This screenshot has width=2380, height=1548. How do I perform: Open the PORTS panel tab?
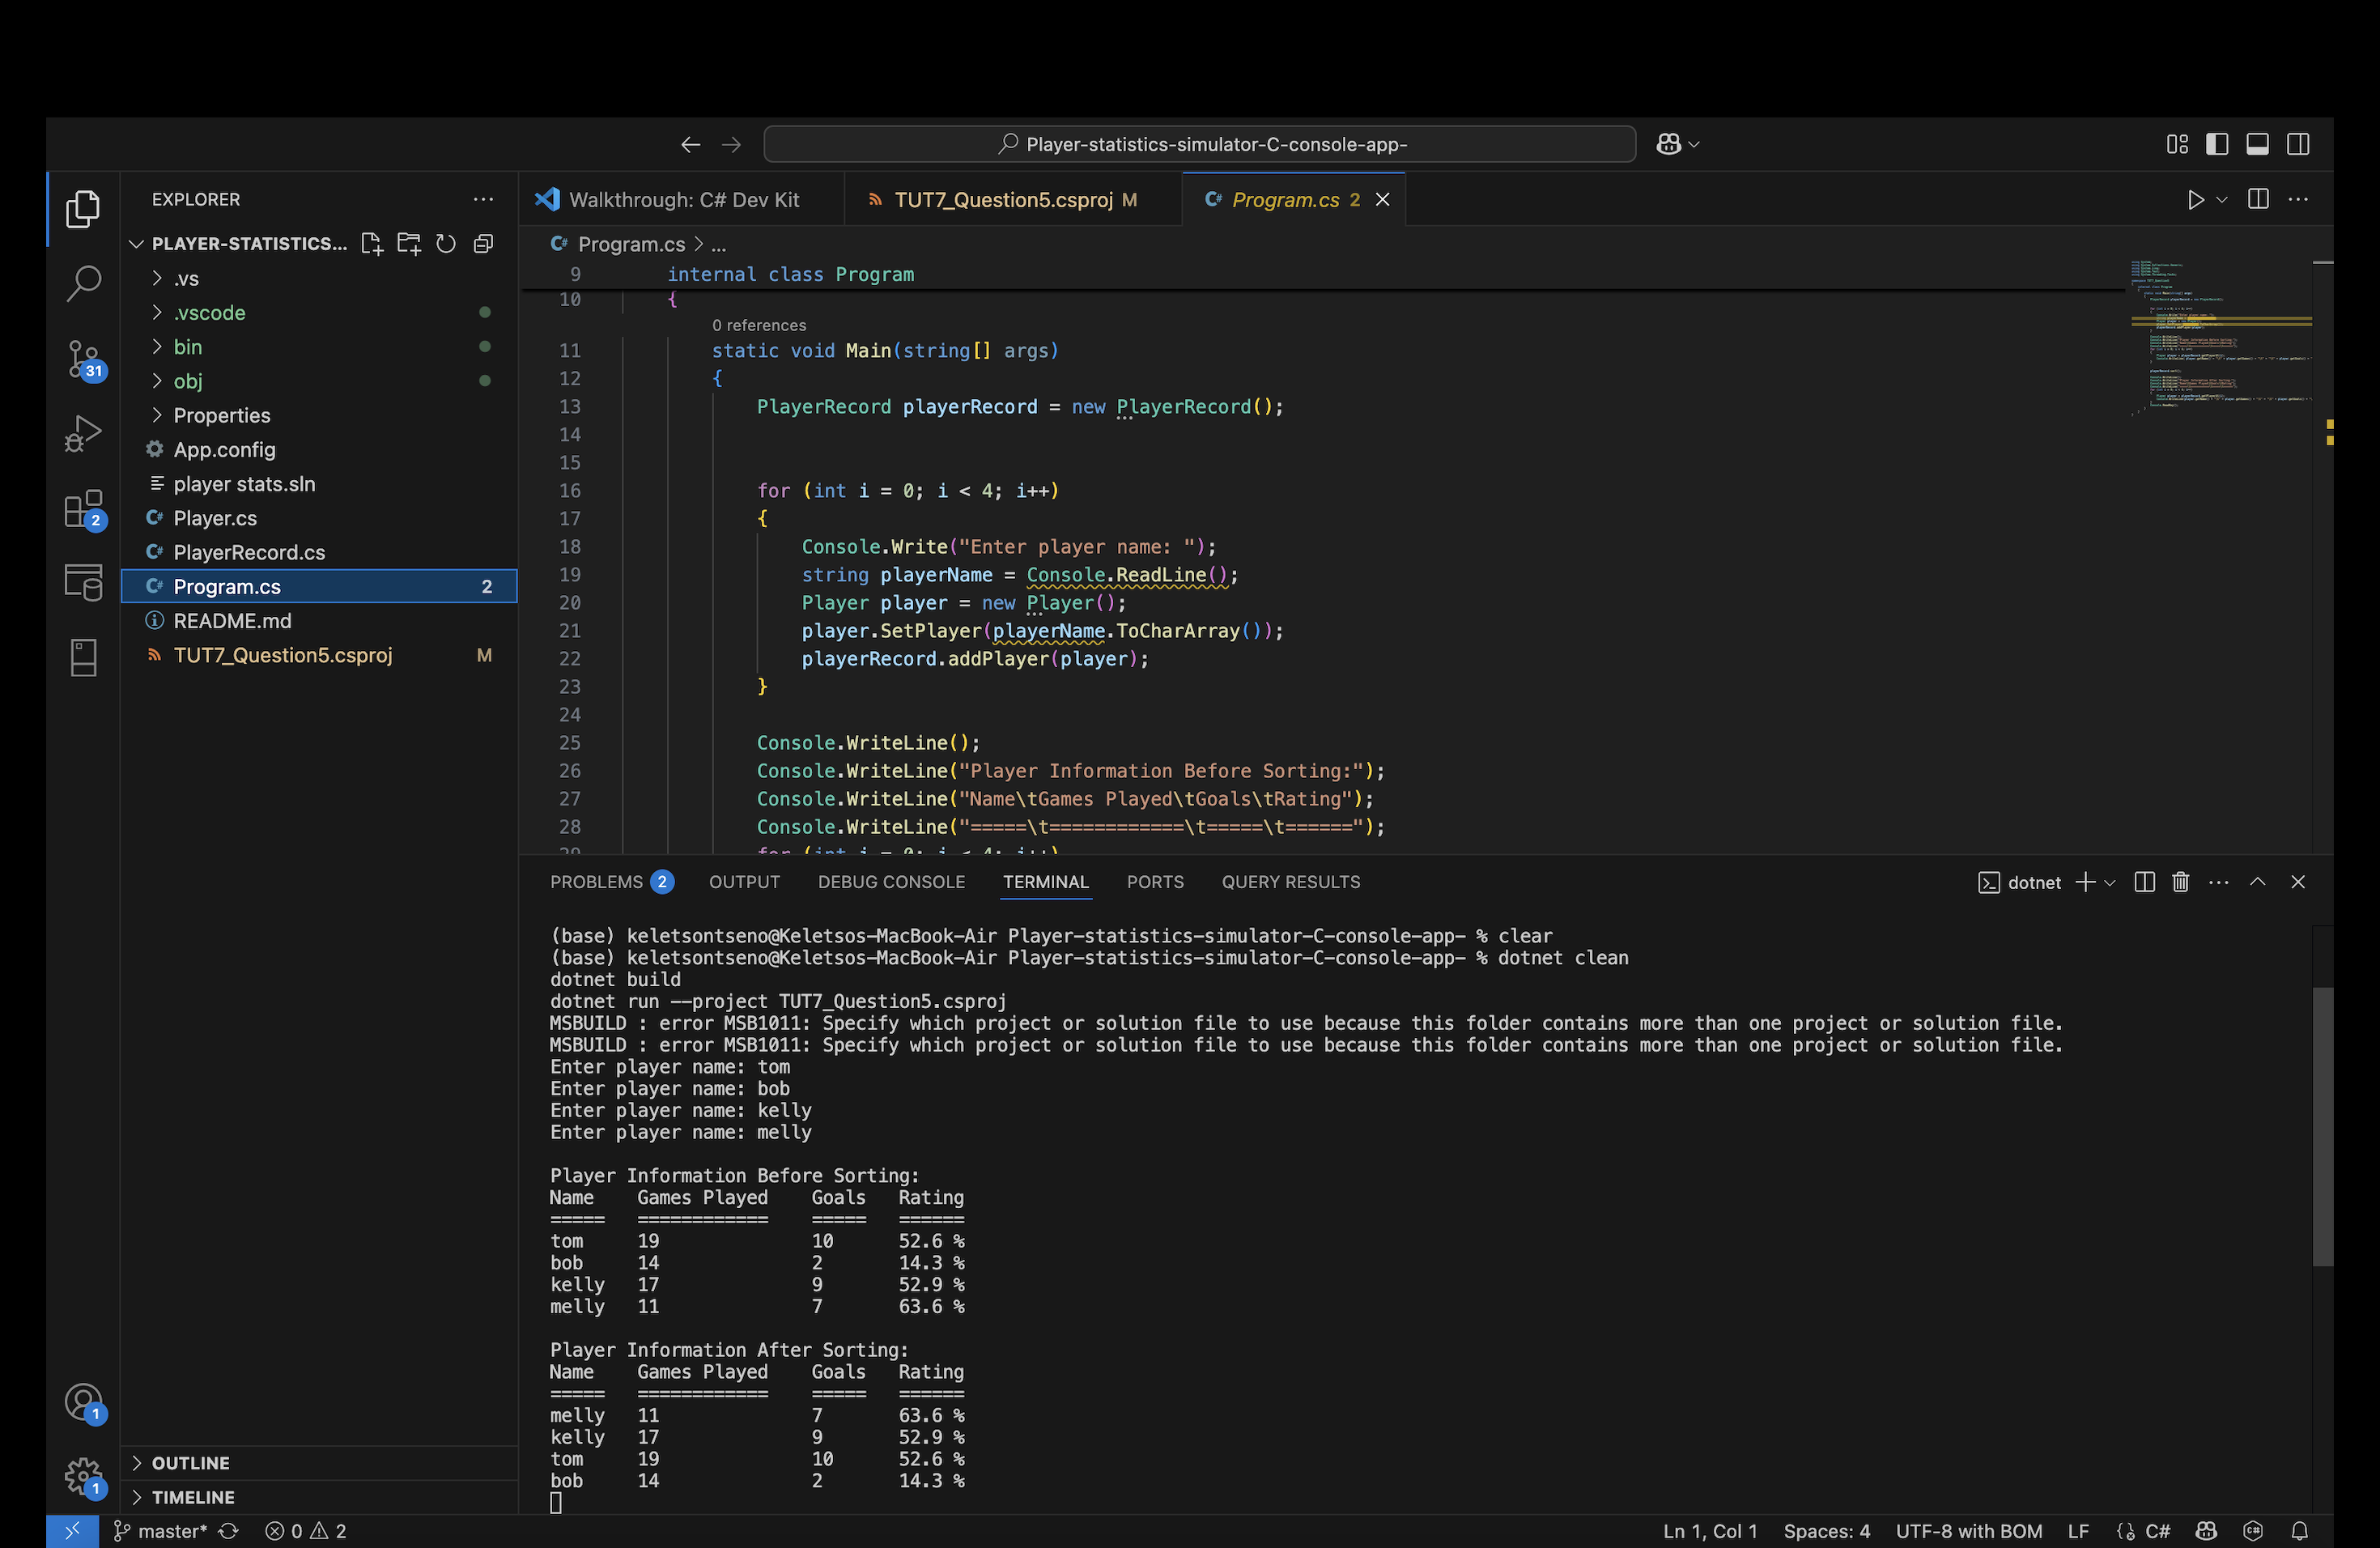click(x=1155, y=881)
